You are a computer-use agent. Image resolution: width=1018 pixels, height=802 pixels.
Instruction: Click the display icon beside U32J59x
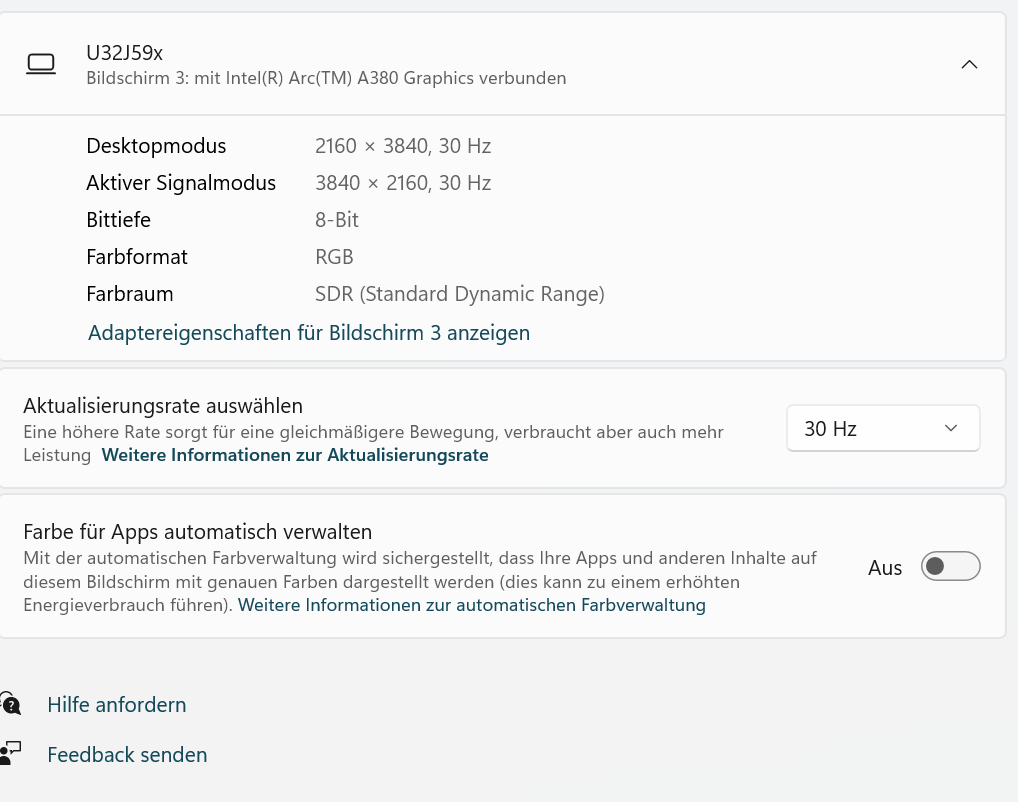pyautogui.click(x=41, y=64)
